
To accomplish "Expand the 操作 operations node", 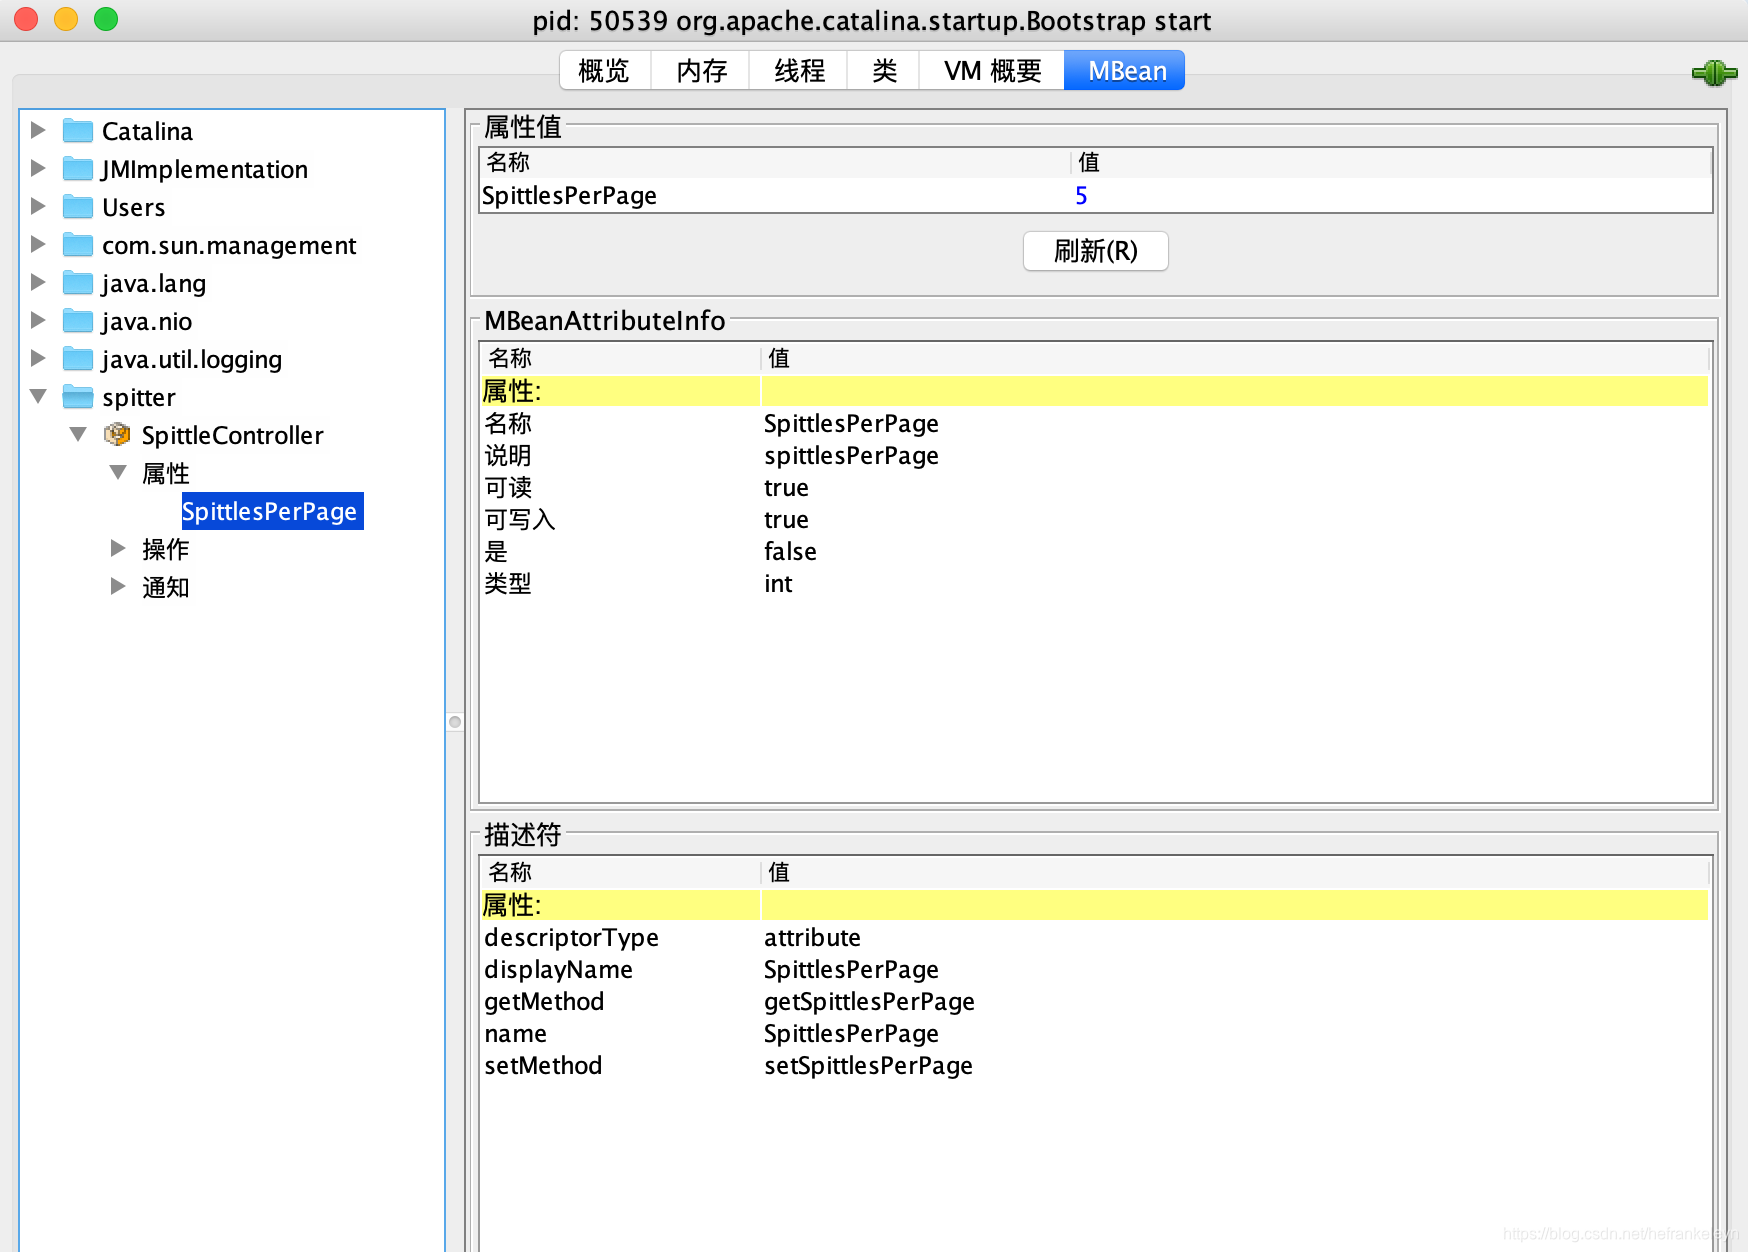I will pos(118,548).
